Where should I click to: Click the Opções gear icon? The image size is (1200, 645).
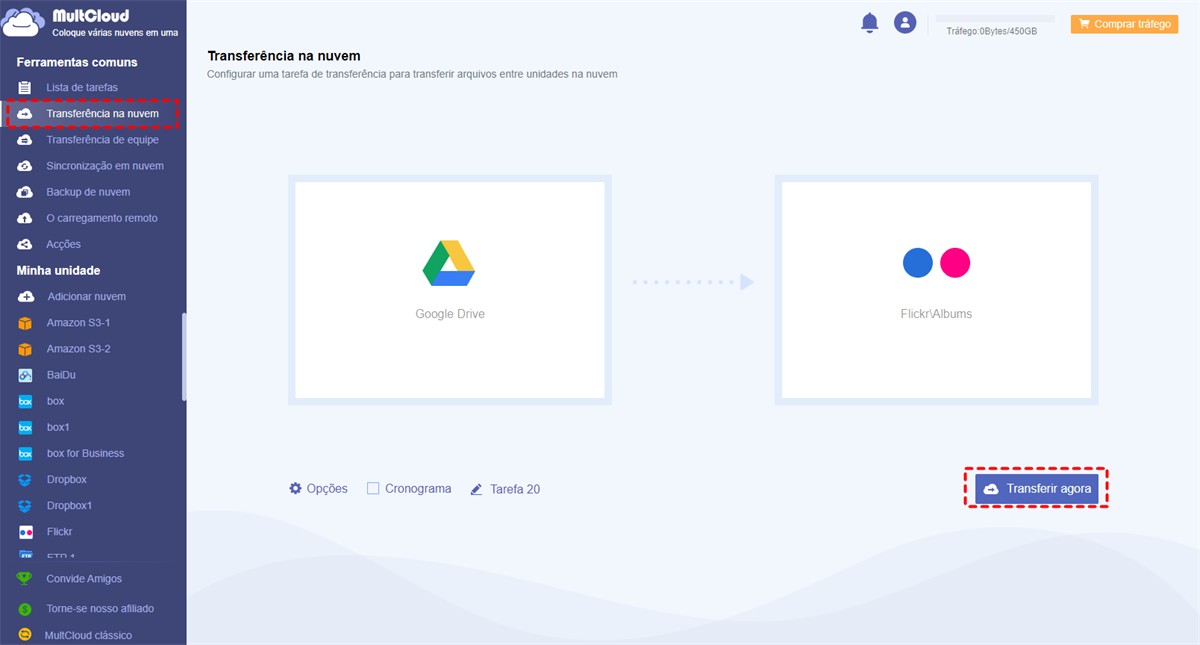pos(295,489)
